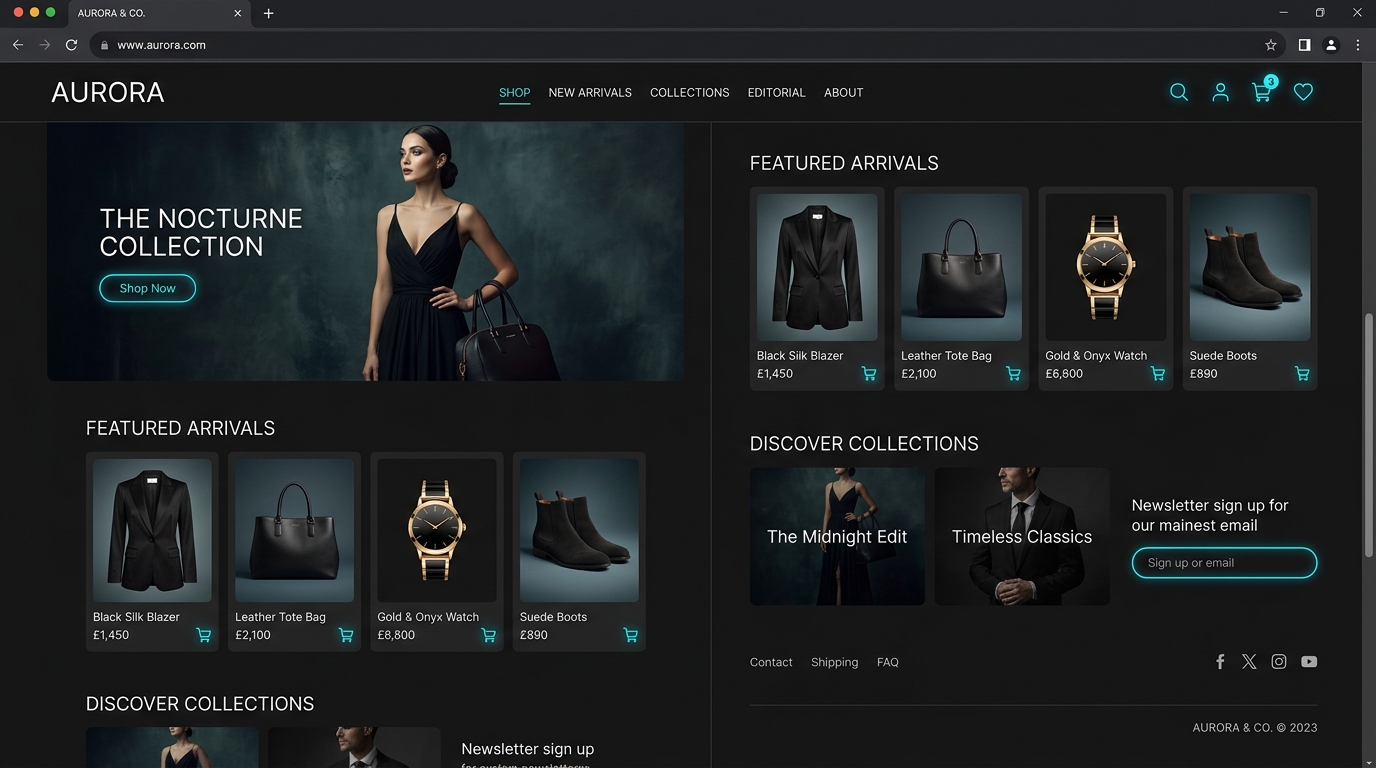Image resolution: width=1376 pixels, height=768 pixels.
Task: Open Black Silk Blazer image in left pane
Action: coord(152,530)
